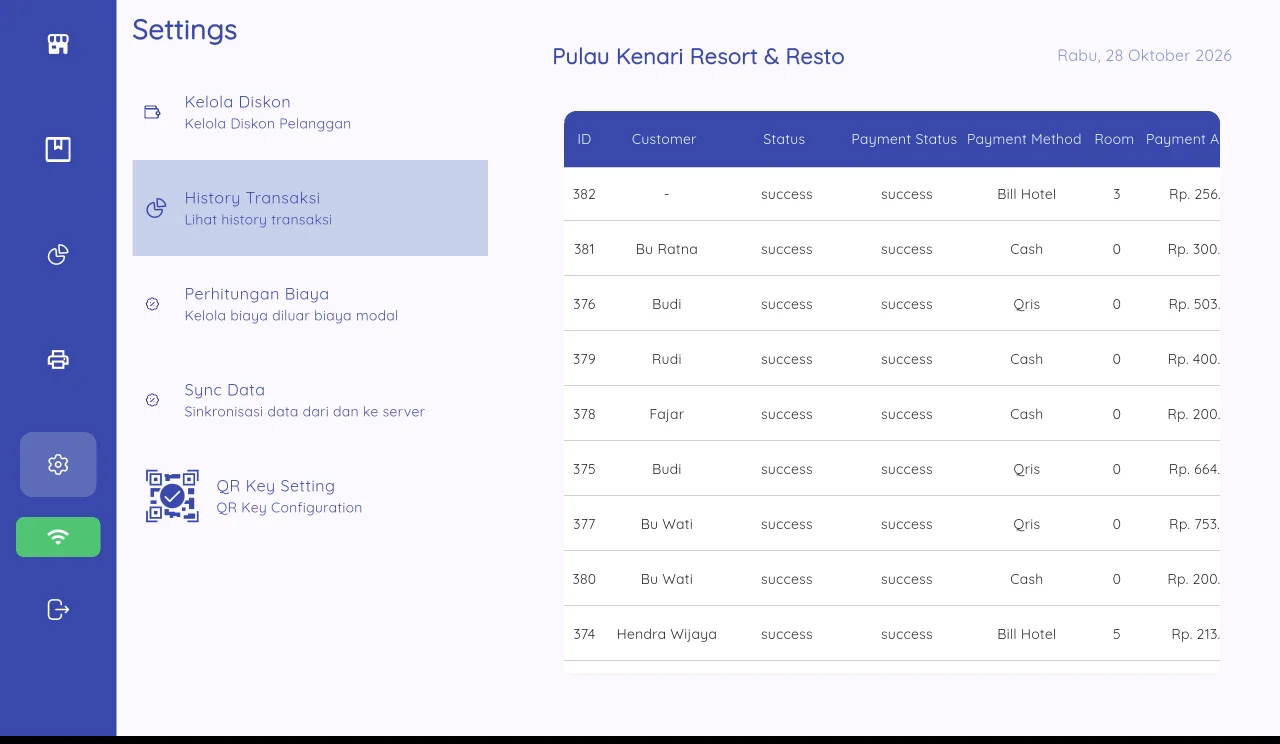Select transaction ID 376
Screen dimensions: 1280x744
coord(584,304)
